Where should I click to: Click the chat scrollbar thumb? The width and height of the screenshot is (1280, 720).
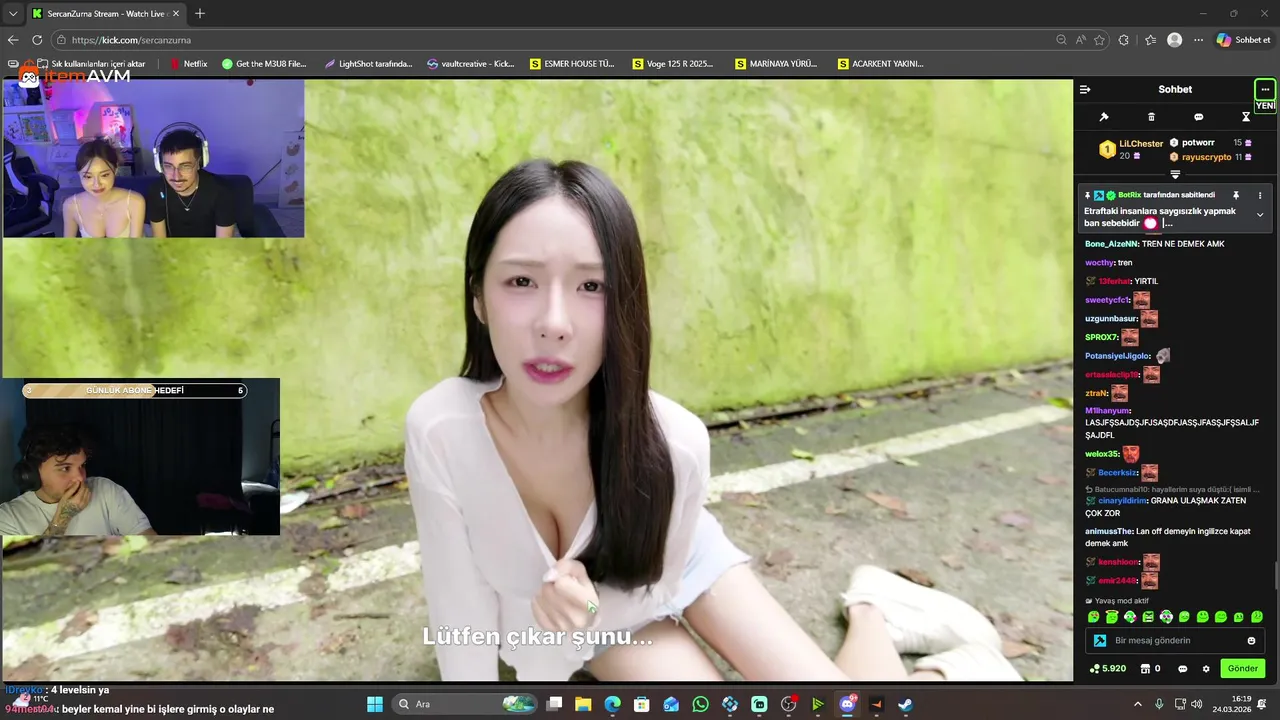click(x=1276, y=577)
